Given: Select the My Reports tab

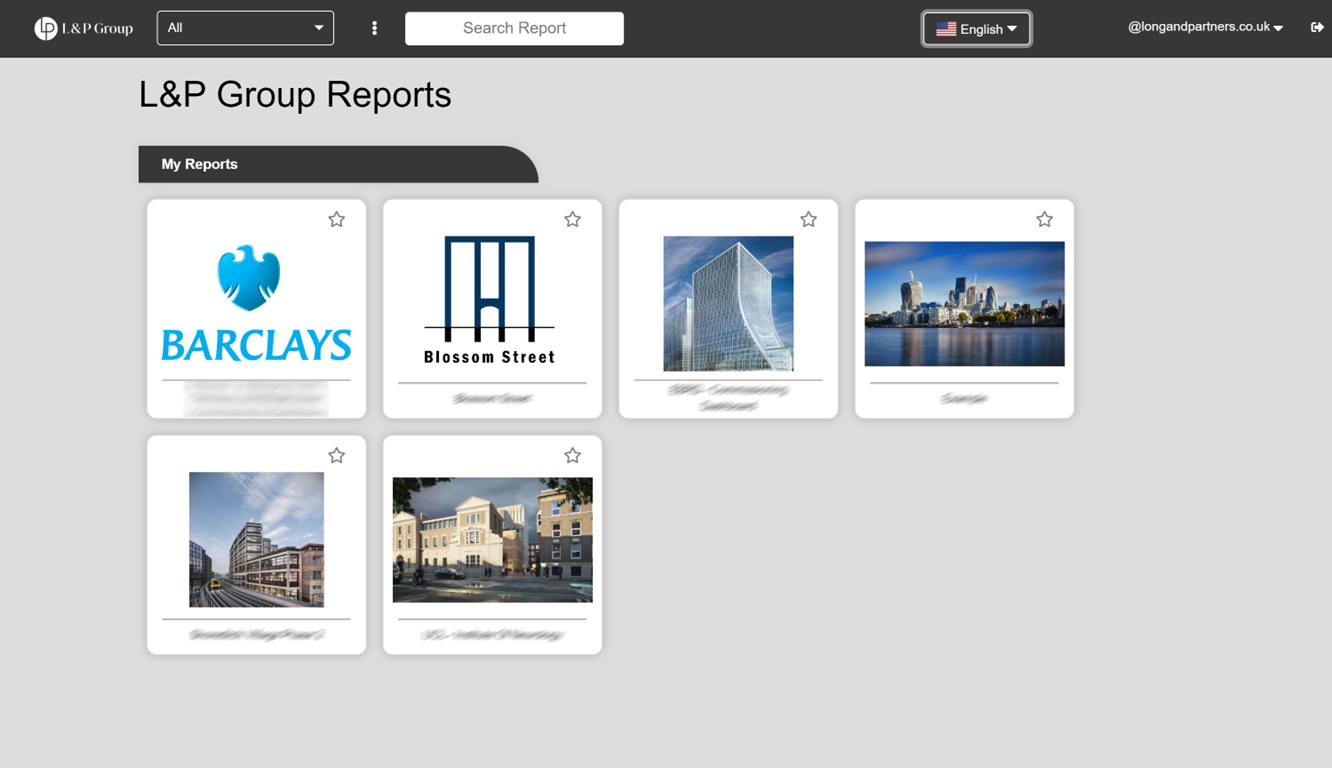Looking at the screenshot, I should point(200,164).
